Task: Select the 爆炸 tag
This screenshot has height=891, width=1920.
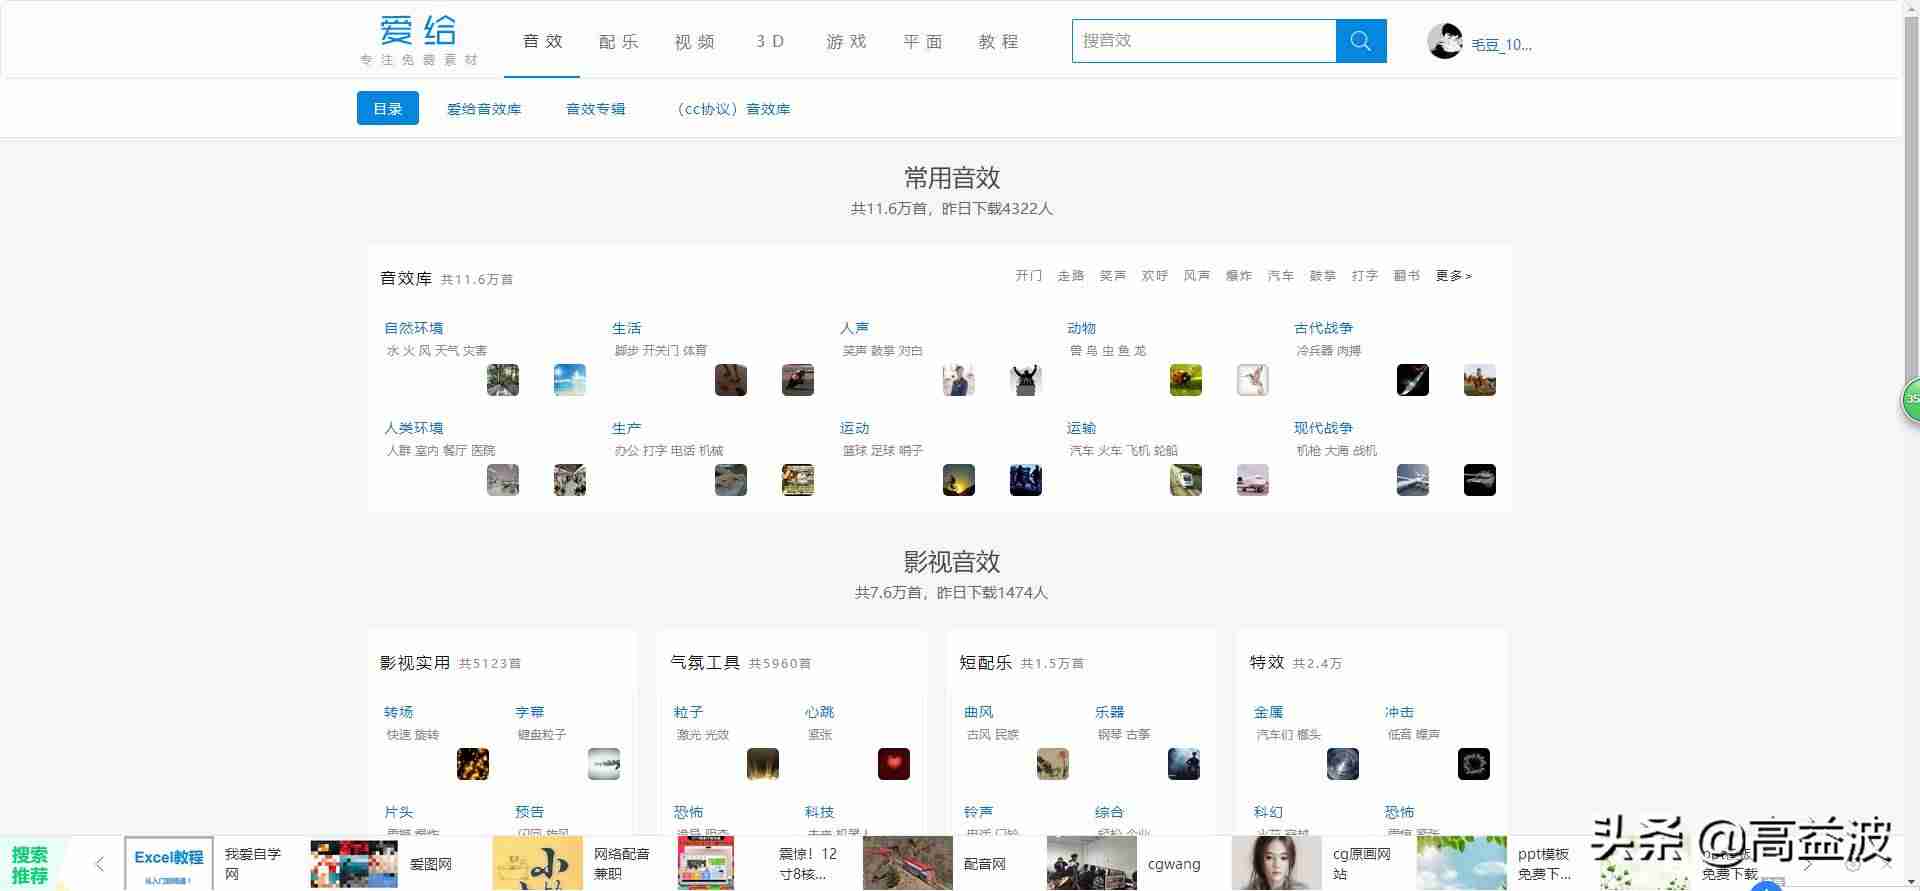Action: (1239, 276)
